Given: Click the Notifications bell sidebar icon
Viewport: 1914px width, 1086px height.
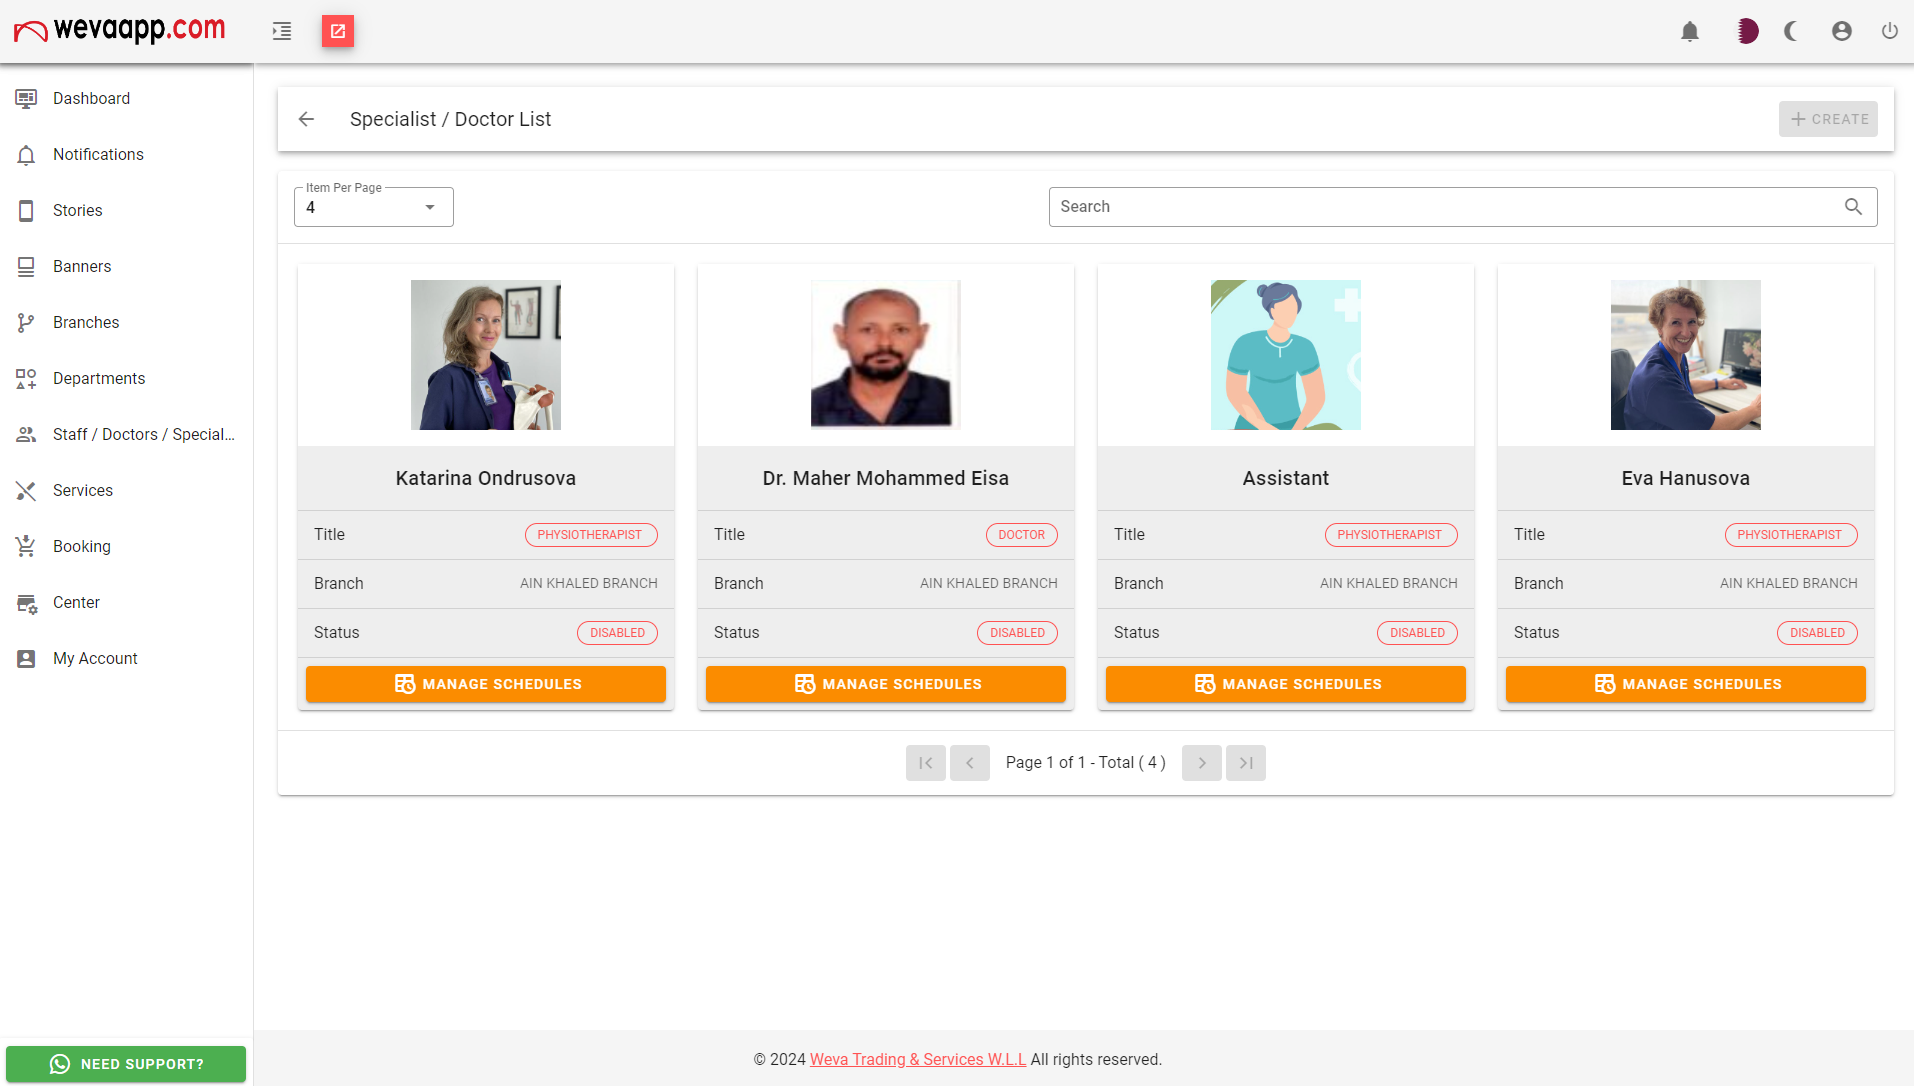Looking at the screenshot, I should [26, 154].
